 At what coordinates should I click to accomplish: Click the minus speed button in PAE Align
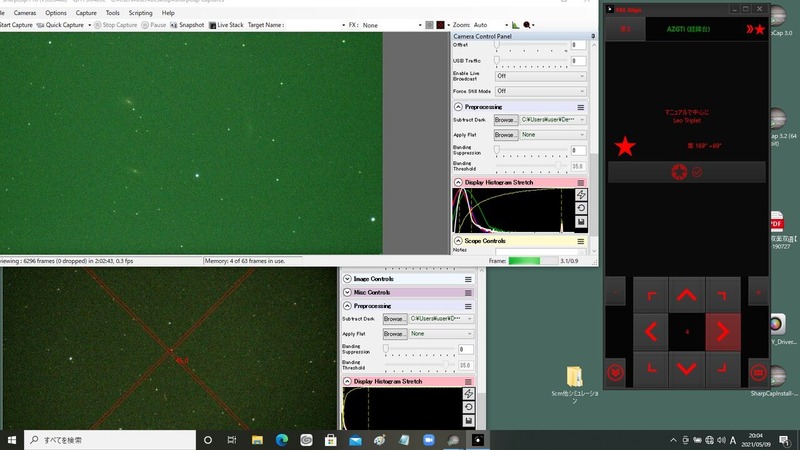coord(615,292)
